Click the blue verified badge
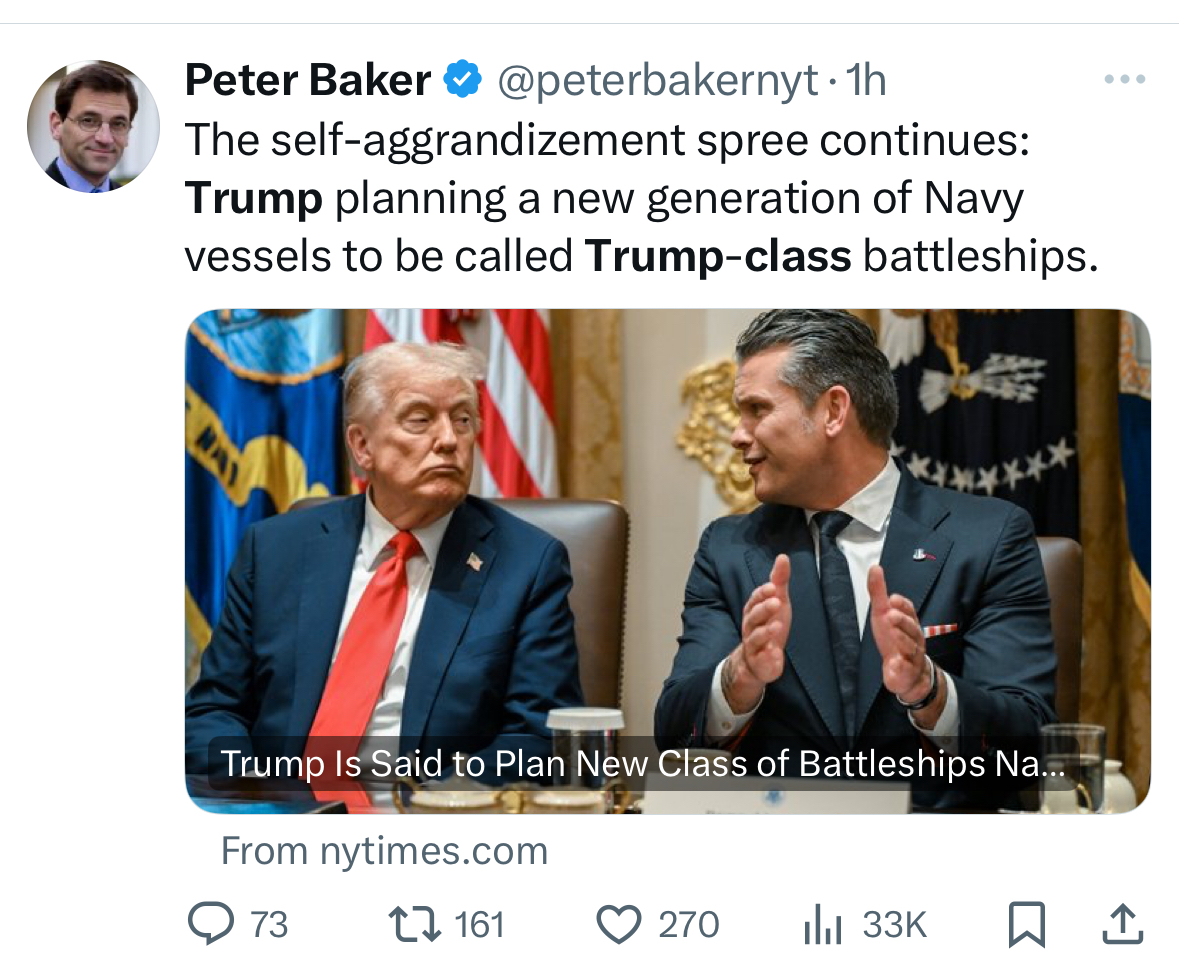This screenshot has height=958, width=1179. click(462, 80)
